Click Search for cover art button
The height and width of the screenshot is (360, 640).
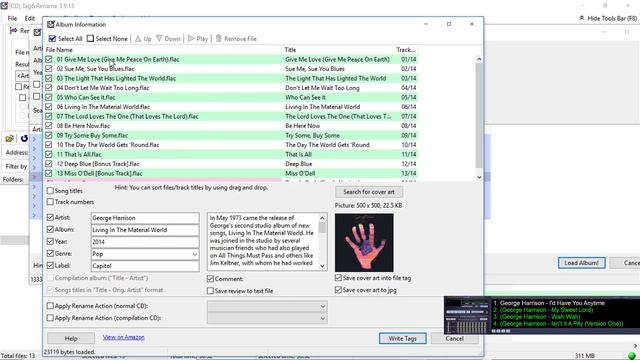coord(369,192)
